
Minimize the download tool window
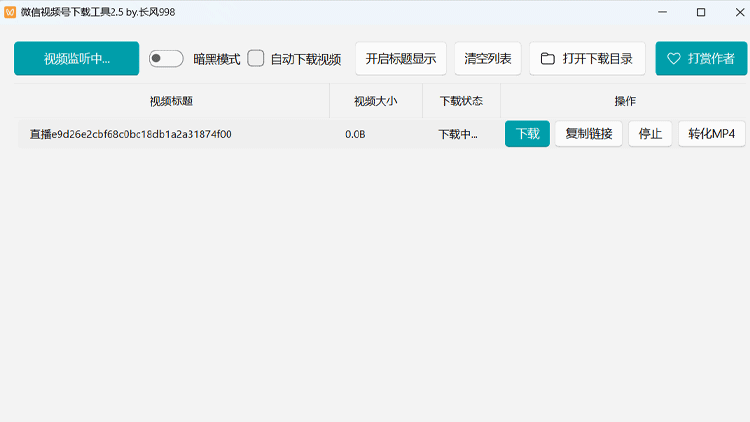point(661,12)
